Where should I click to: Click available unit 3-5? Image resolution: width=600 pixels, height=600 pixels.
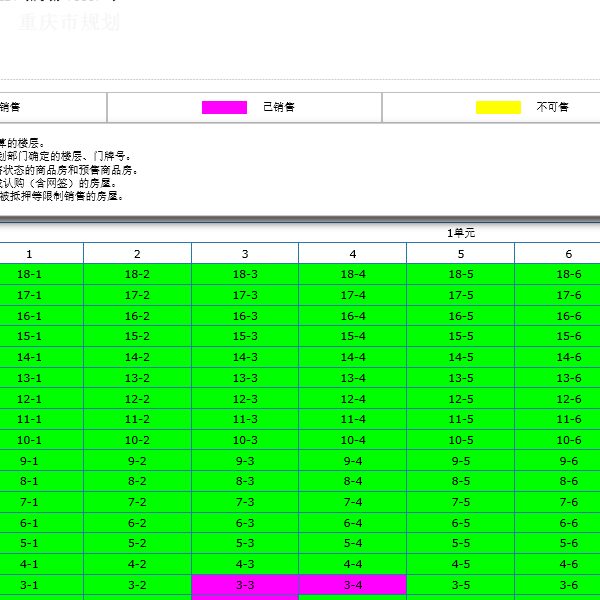point(461,585)
